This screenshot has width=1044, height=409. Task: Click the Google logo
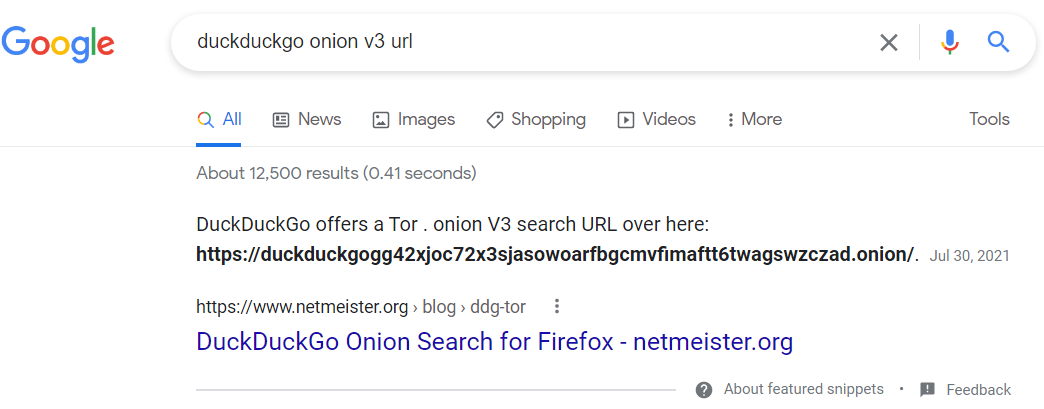point(58,42)
